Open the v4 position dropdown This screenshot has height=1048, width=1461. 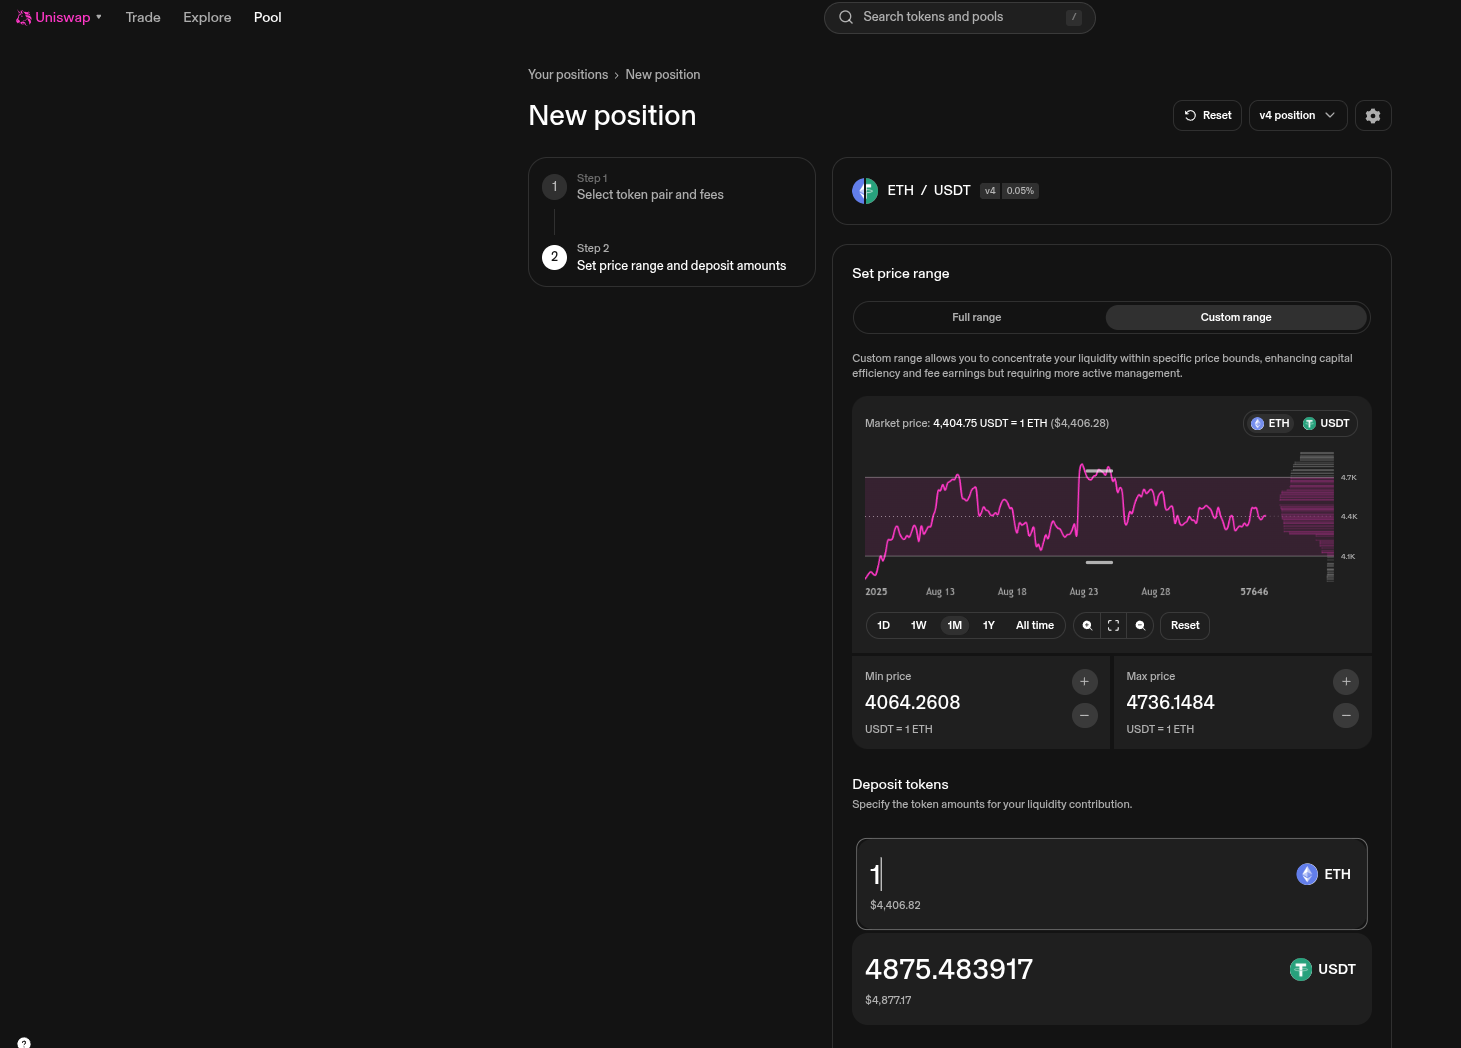click(1297, 116)
